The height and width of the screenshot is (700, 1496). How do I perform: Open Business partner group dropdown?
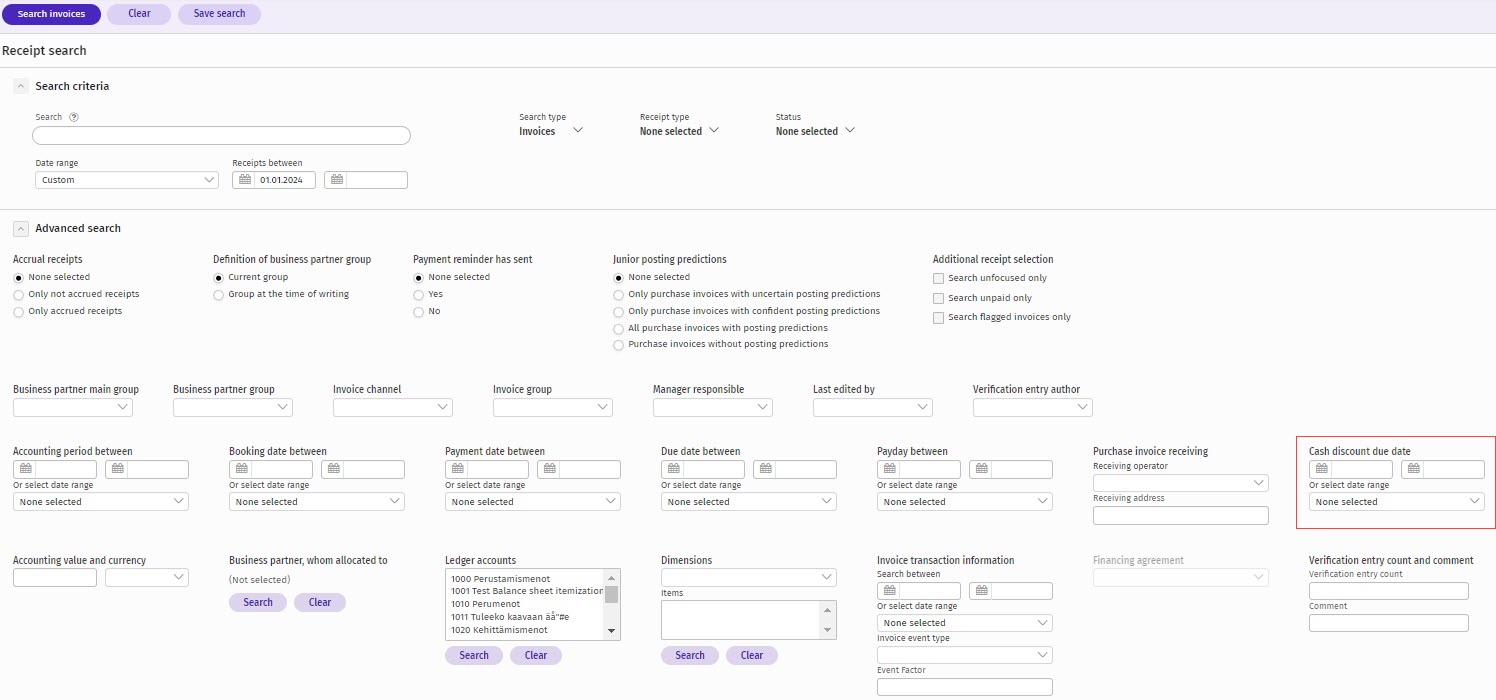click(233, 407)
